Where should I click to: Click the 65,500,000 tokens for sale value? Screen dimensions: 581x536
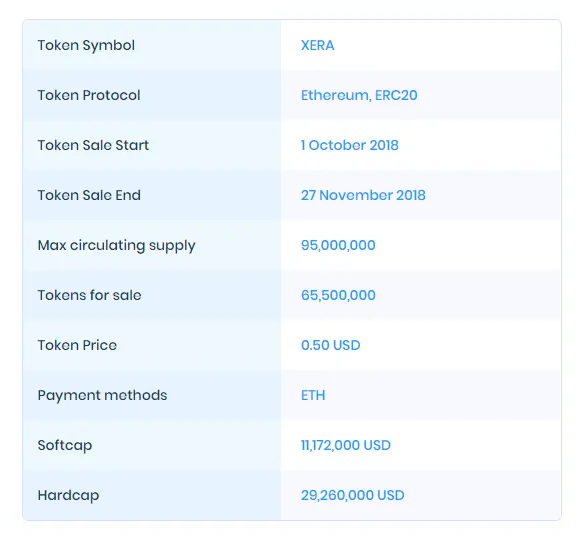coord(338,295)
